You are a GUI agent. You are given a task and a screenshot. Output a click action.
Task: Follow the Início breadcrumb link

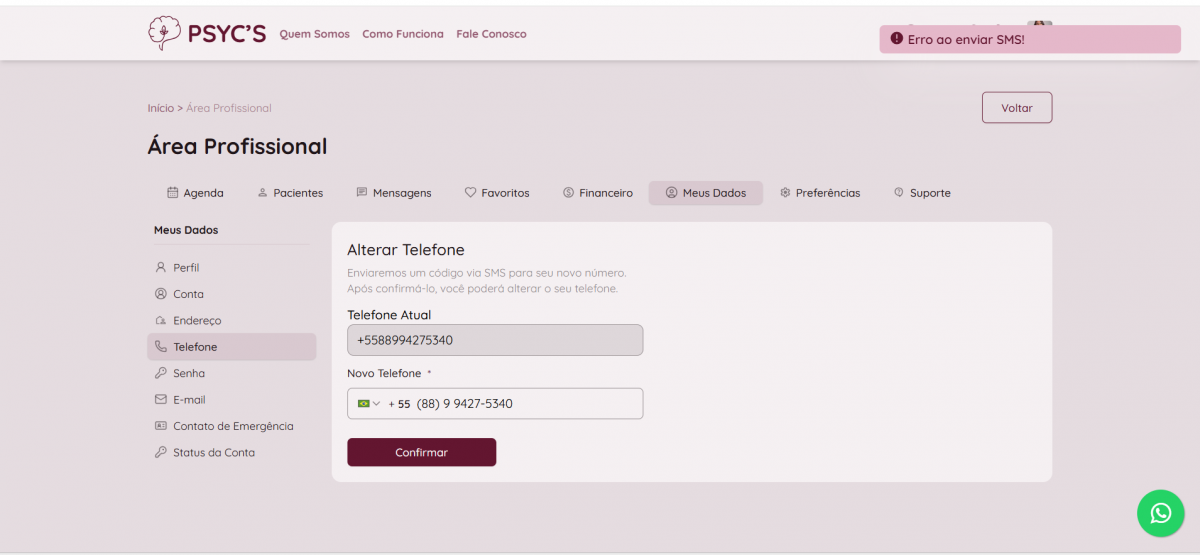point(160,108)
